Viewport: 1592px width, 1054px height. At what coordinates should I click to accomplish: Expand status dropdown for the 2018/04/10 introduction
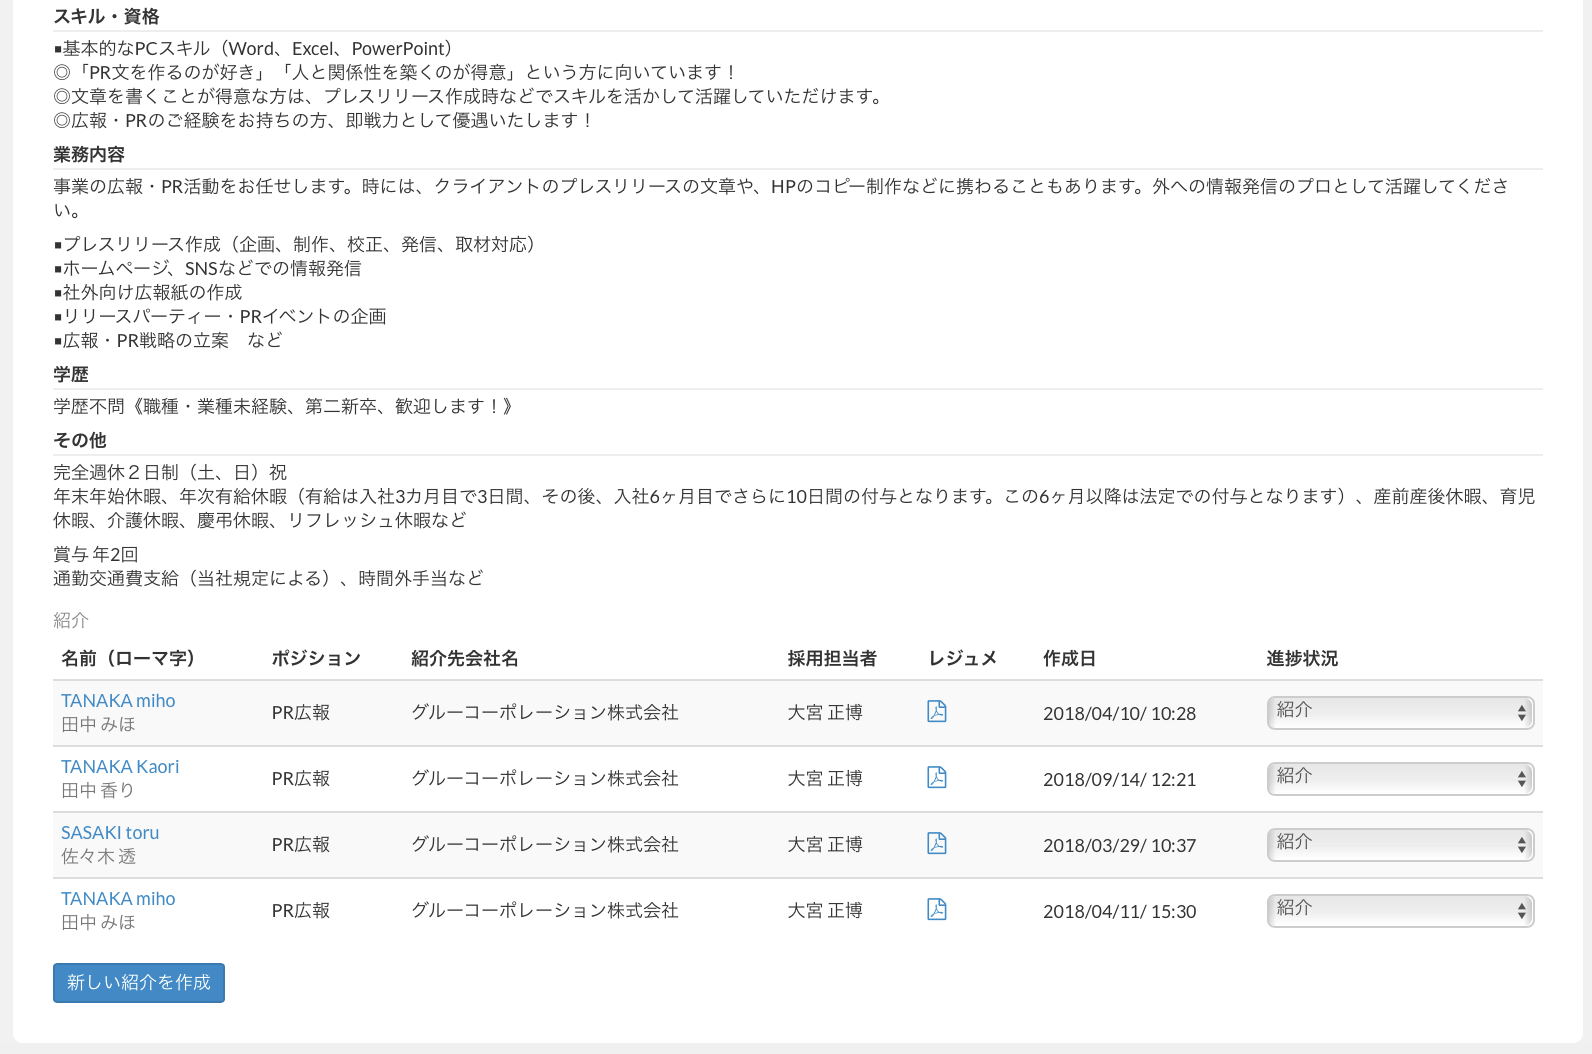point(1399,712)
